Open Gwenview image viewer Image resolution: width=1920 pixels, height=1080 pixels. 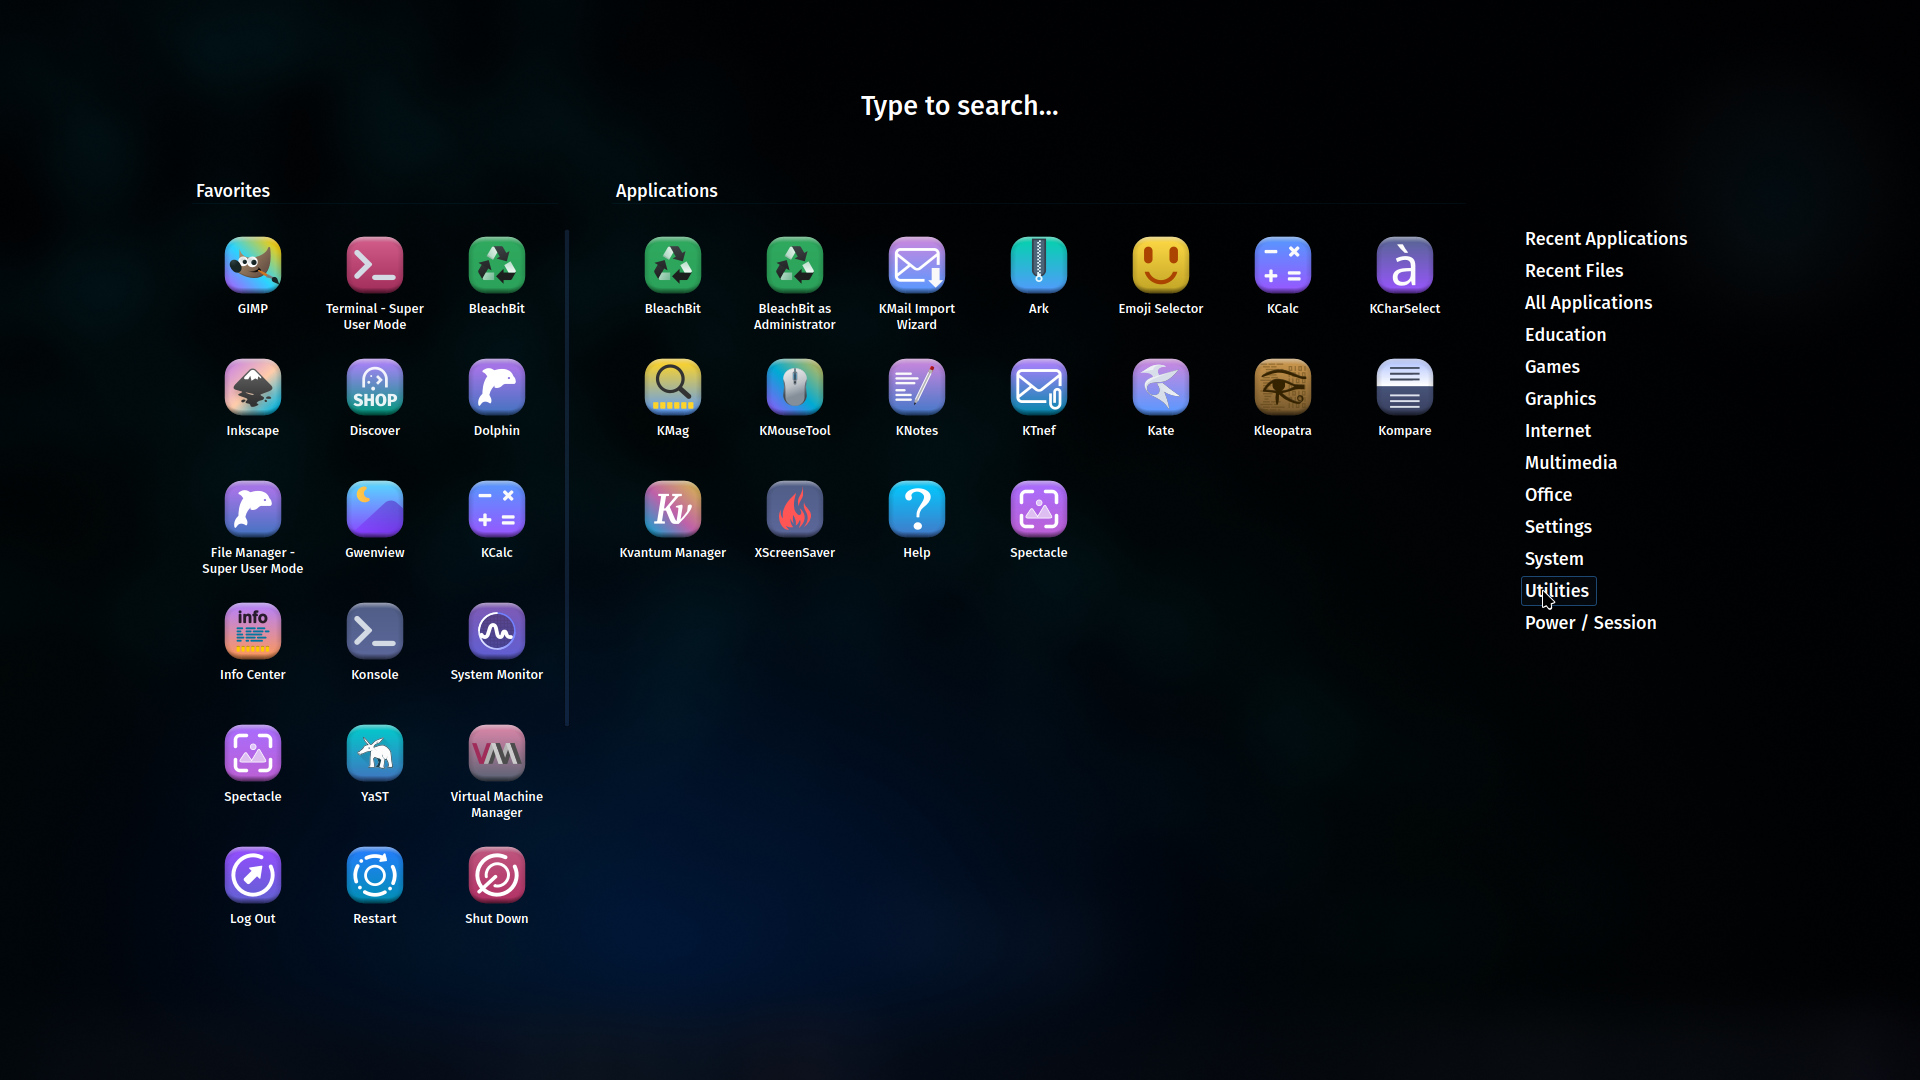(x=375, y=509)
